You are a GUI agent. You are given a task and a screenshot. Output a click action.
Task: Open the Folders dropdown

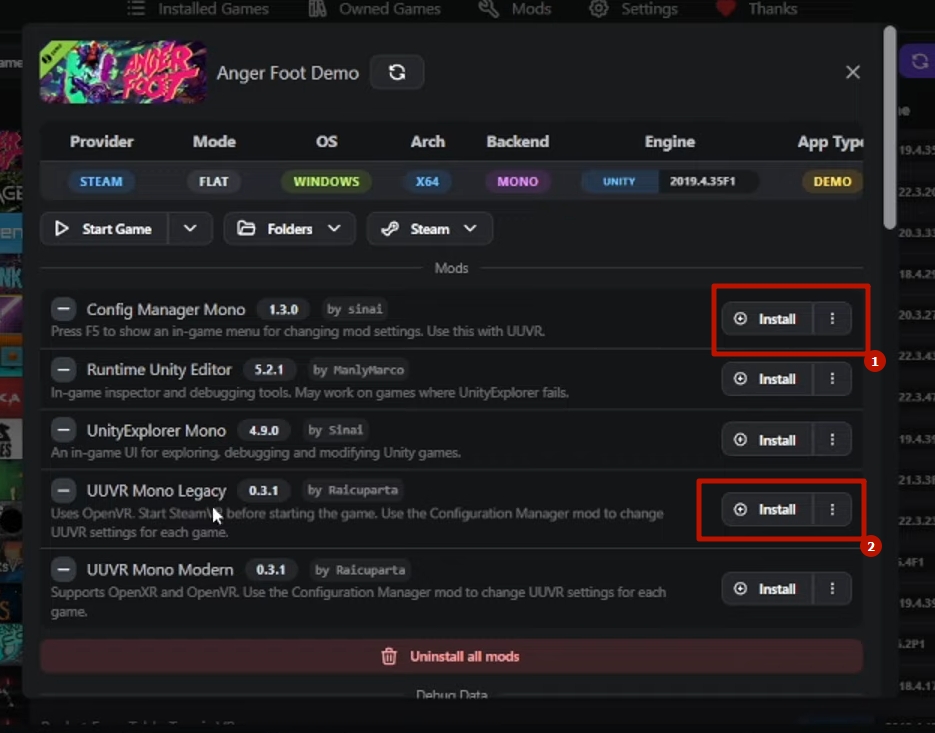click(x=289, y=228)
